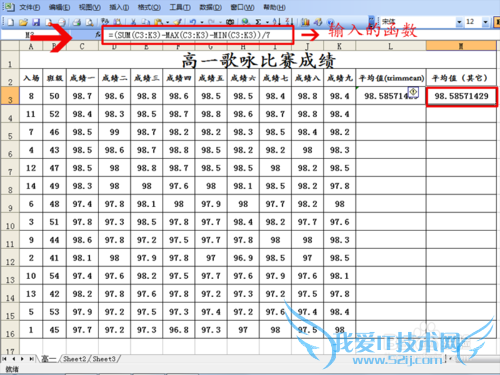
Task: Open the 编辑 (Edit) menu
Action: (59, 7)
